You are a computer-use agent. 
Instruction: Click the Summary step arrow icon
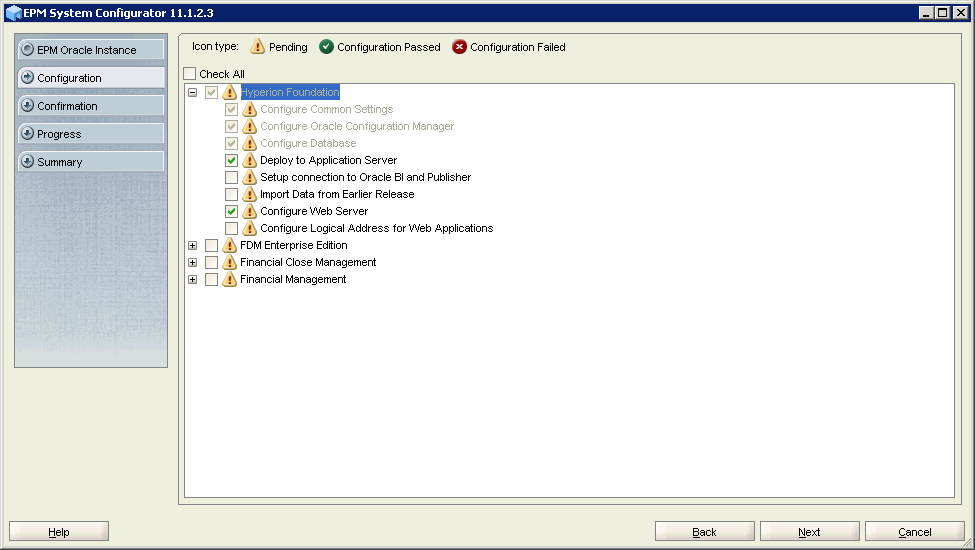coord(27,161)
